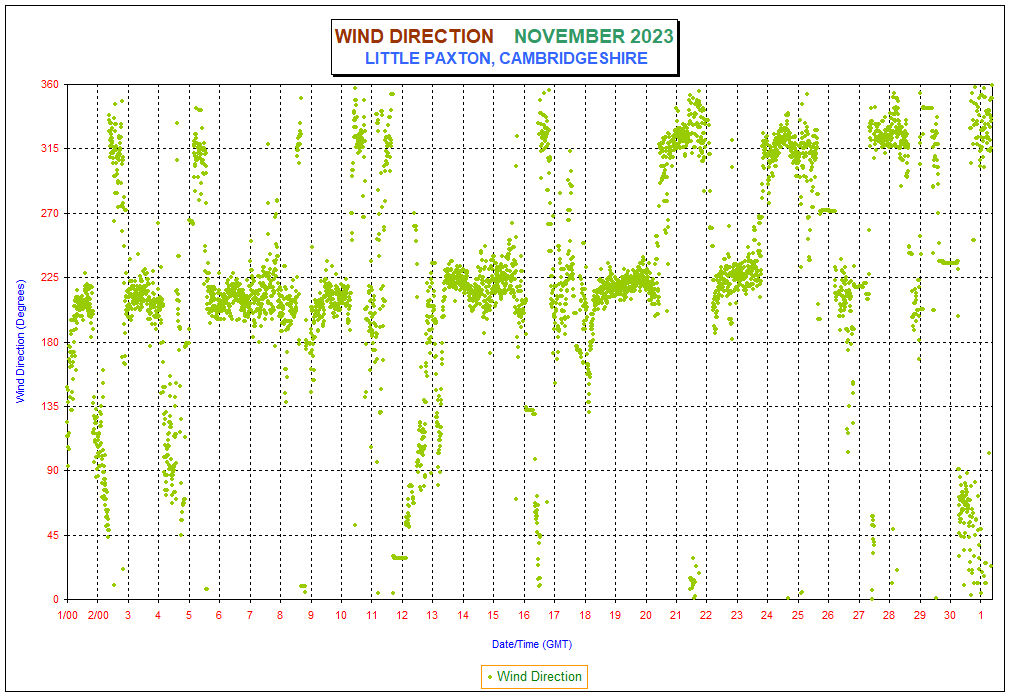Click the "Date/Time (GMT)" axis title

(x=532, y=644)
